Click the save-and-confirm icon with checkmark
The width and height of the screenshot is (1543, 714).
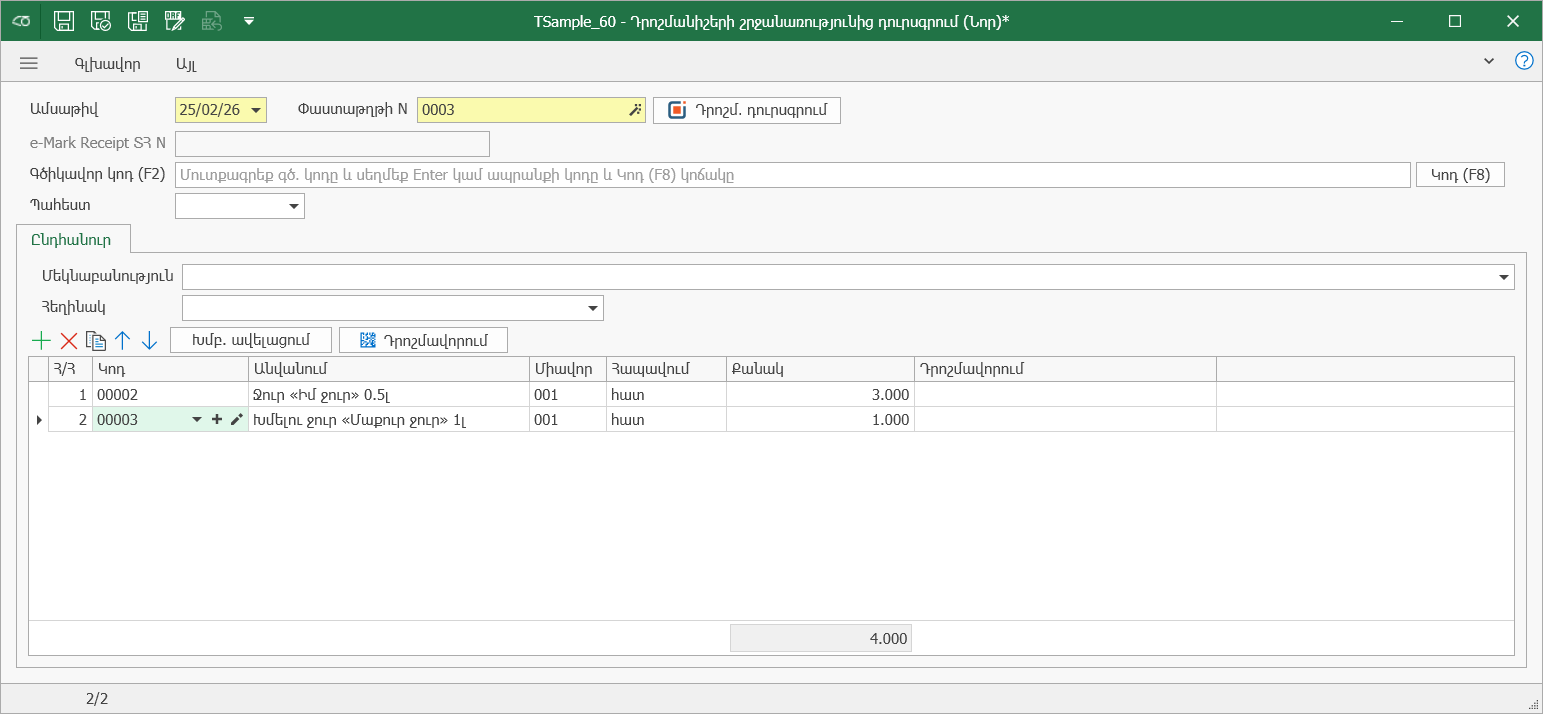(101, 21)
